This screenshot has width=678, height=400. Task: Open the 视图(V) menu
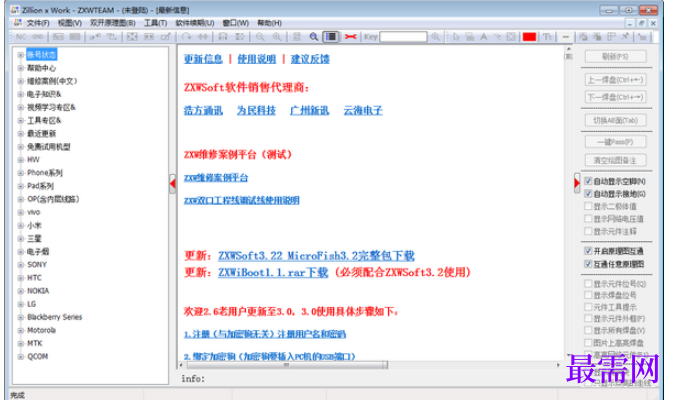tap(70, 23)
